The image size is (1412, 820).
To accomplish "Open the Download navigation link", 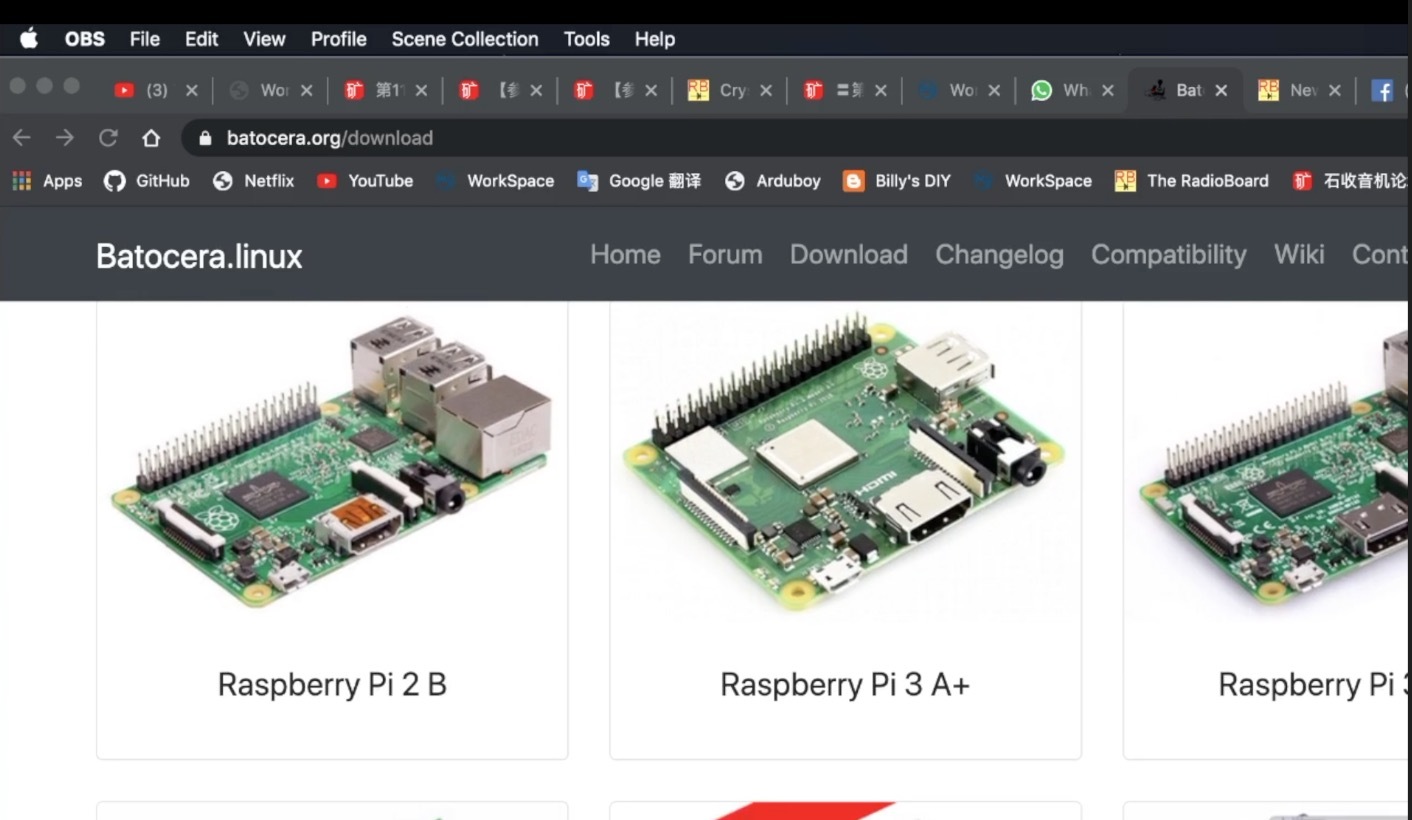I will [x=849, y=255].
